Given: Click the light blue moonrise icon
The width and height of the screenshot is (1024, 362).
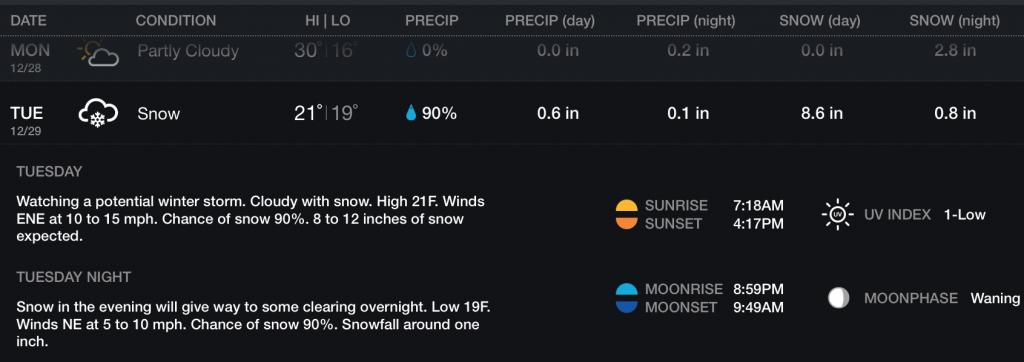Looking at the screenshot, I should pos(626,289).
